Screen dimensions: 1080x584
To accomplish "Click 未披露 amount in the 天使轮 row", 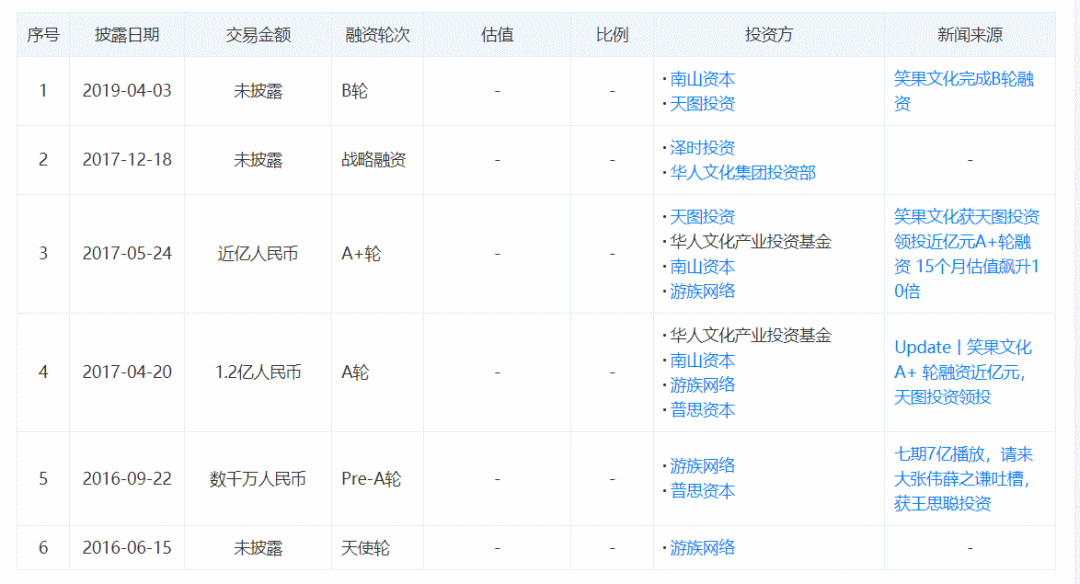I will pyautogui.click(x=258, y=548).
